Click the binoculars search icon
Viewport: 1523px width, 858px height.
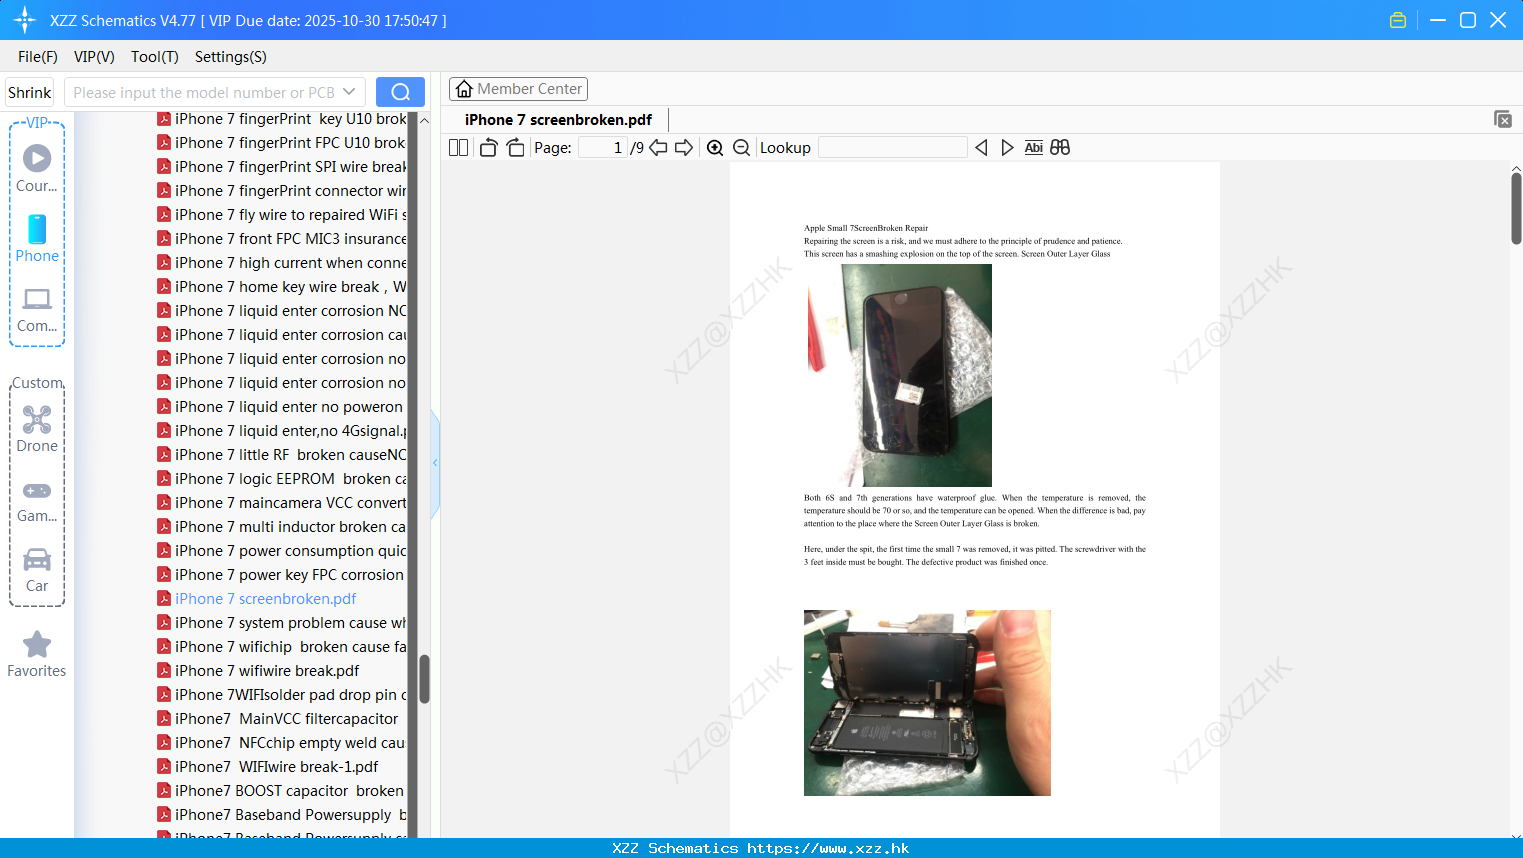[1060, 148]
